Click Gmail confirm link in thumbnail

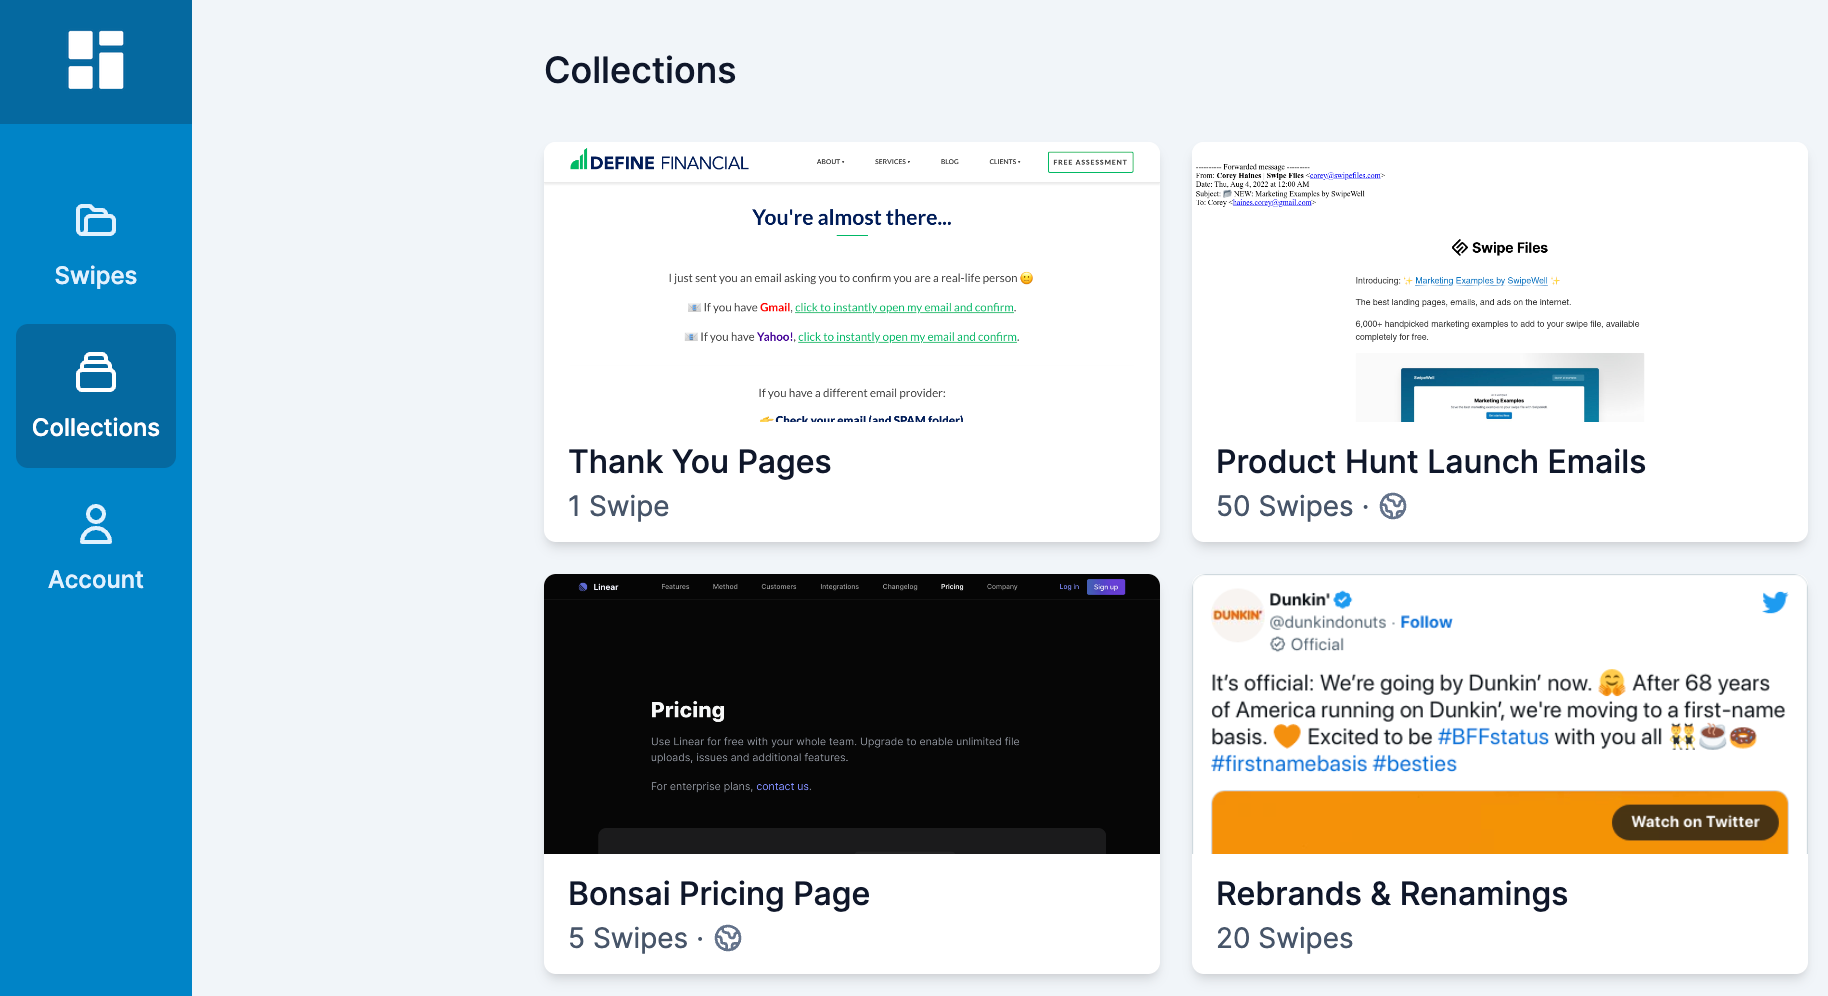click(x=905, y=308)
